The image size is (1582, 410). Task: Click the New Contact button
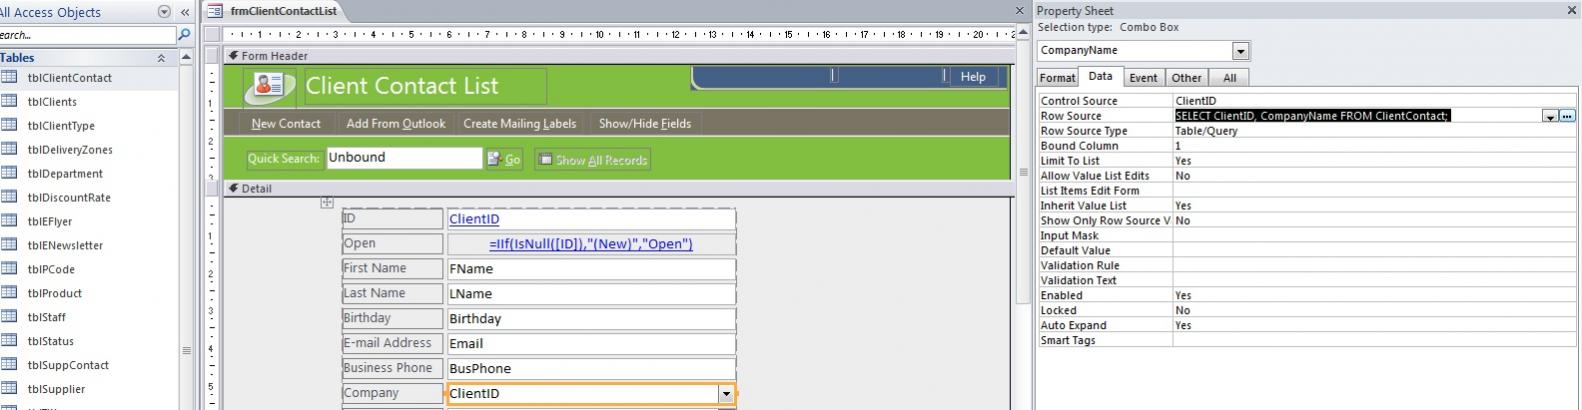point(286,123)
